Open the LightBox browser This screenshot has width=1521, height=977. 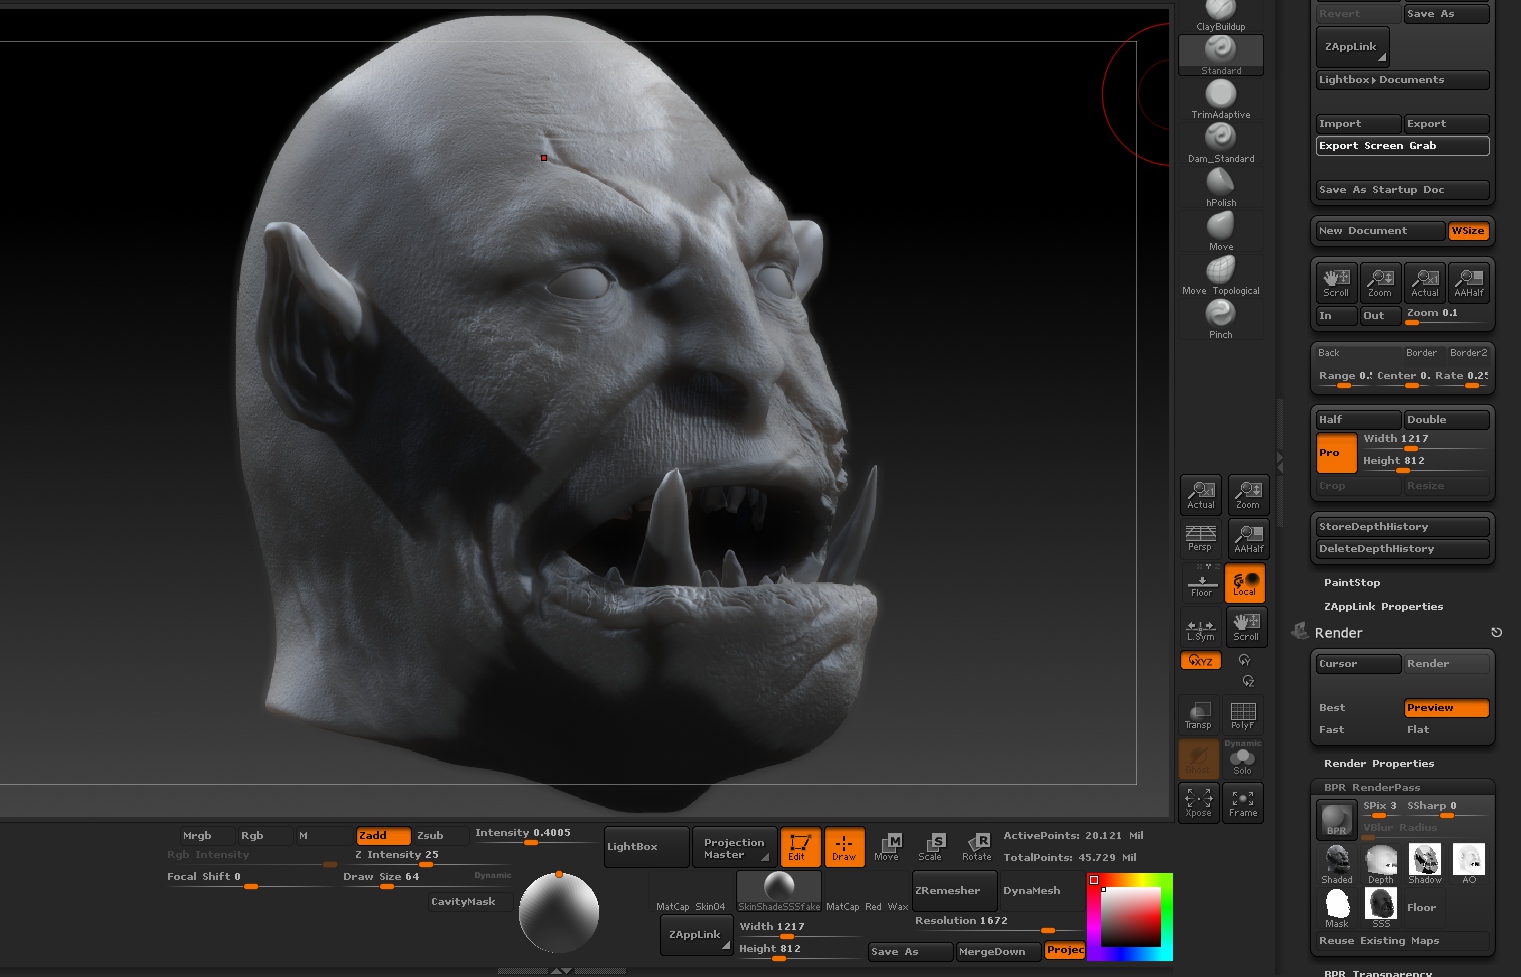[x=646, y=847]
